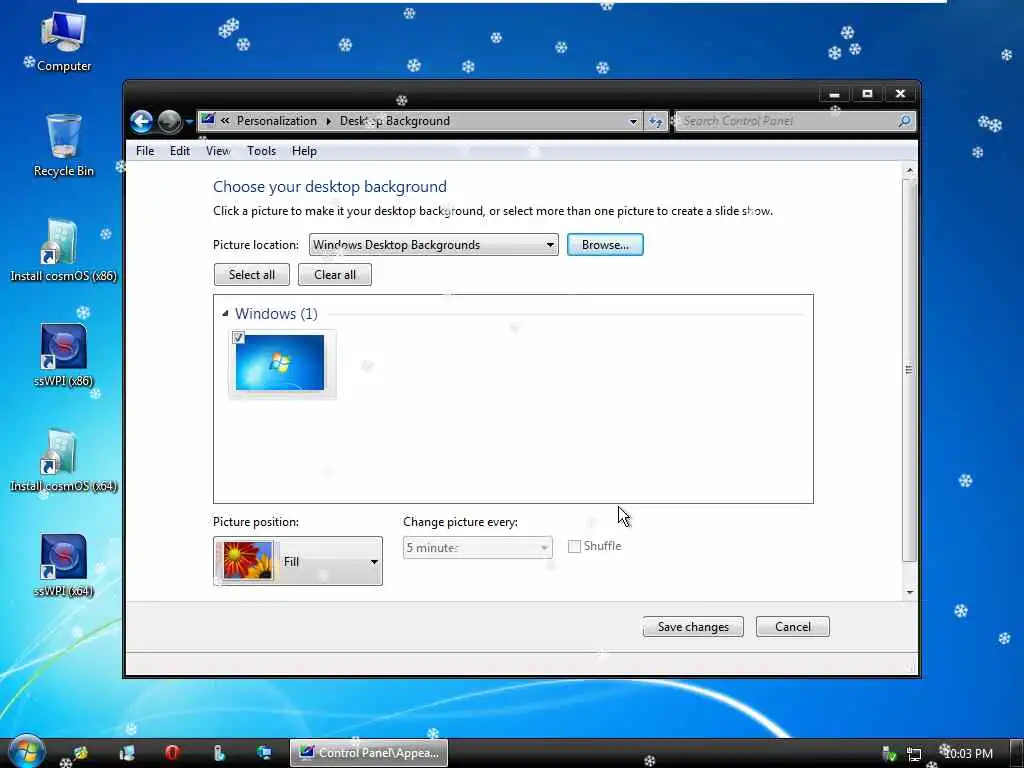Click the Forward navigation arrow
Viewport: 1024px width, 768px height.
coord(170,121)
